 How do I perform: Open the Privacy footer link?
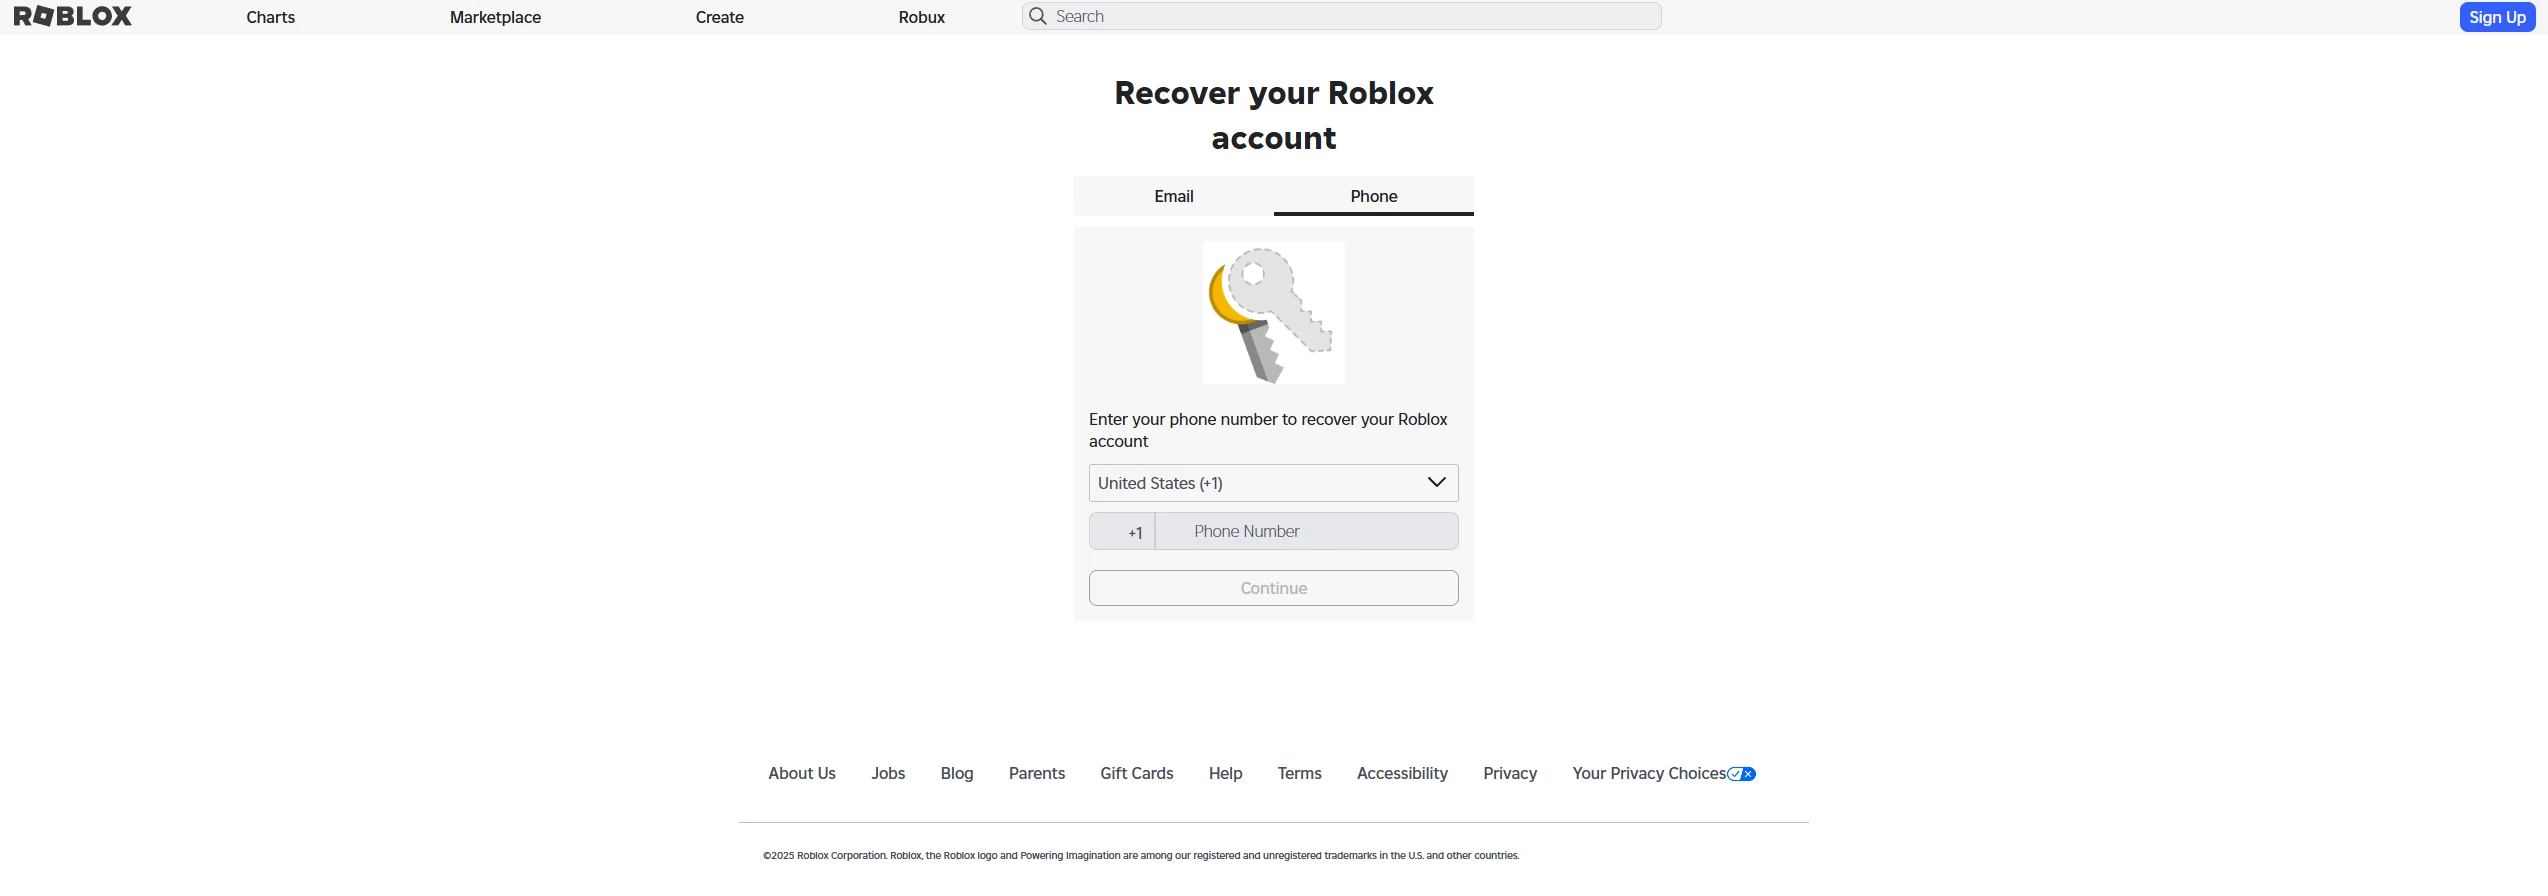click(1510, 773)
